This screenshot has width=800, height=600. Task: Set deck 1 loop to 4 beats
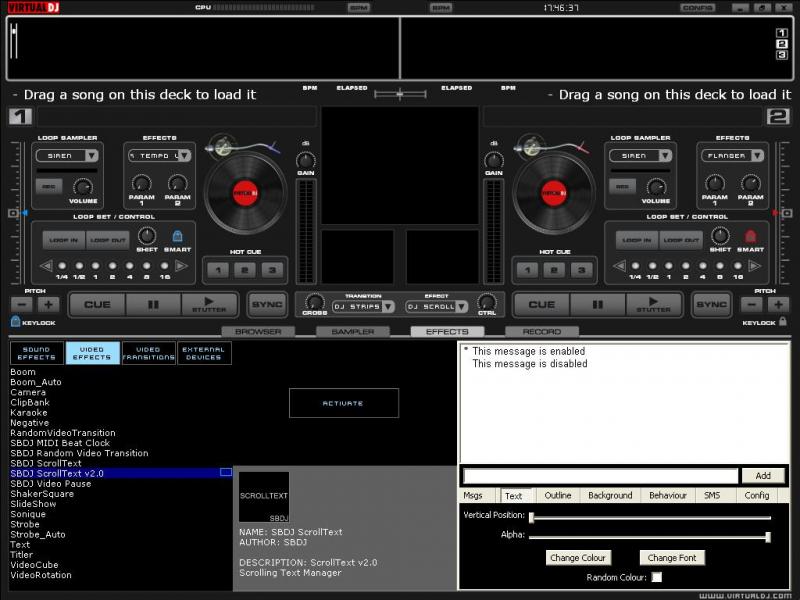(130, 266)
